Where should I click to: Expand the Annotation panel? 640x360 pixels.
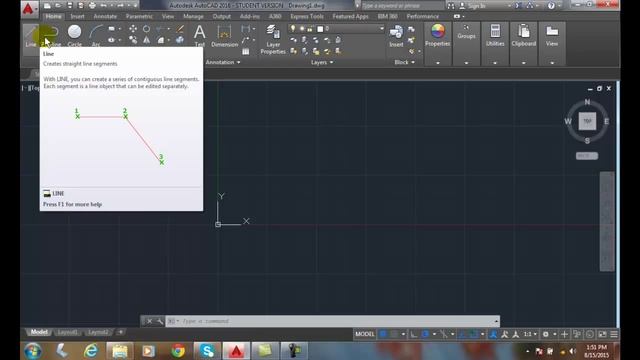tap(223, 62)
